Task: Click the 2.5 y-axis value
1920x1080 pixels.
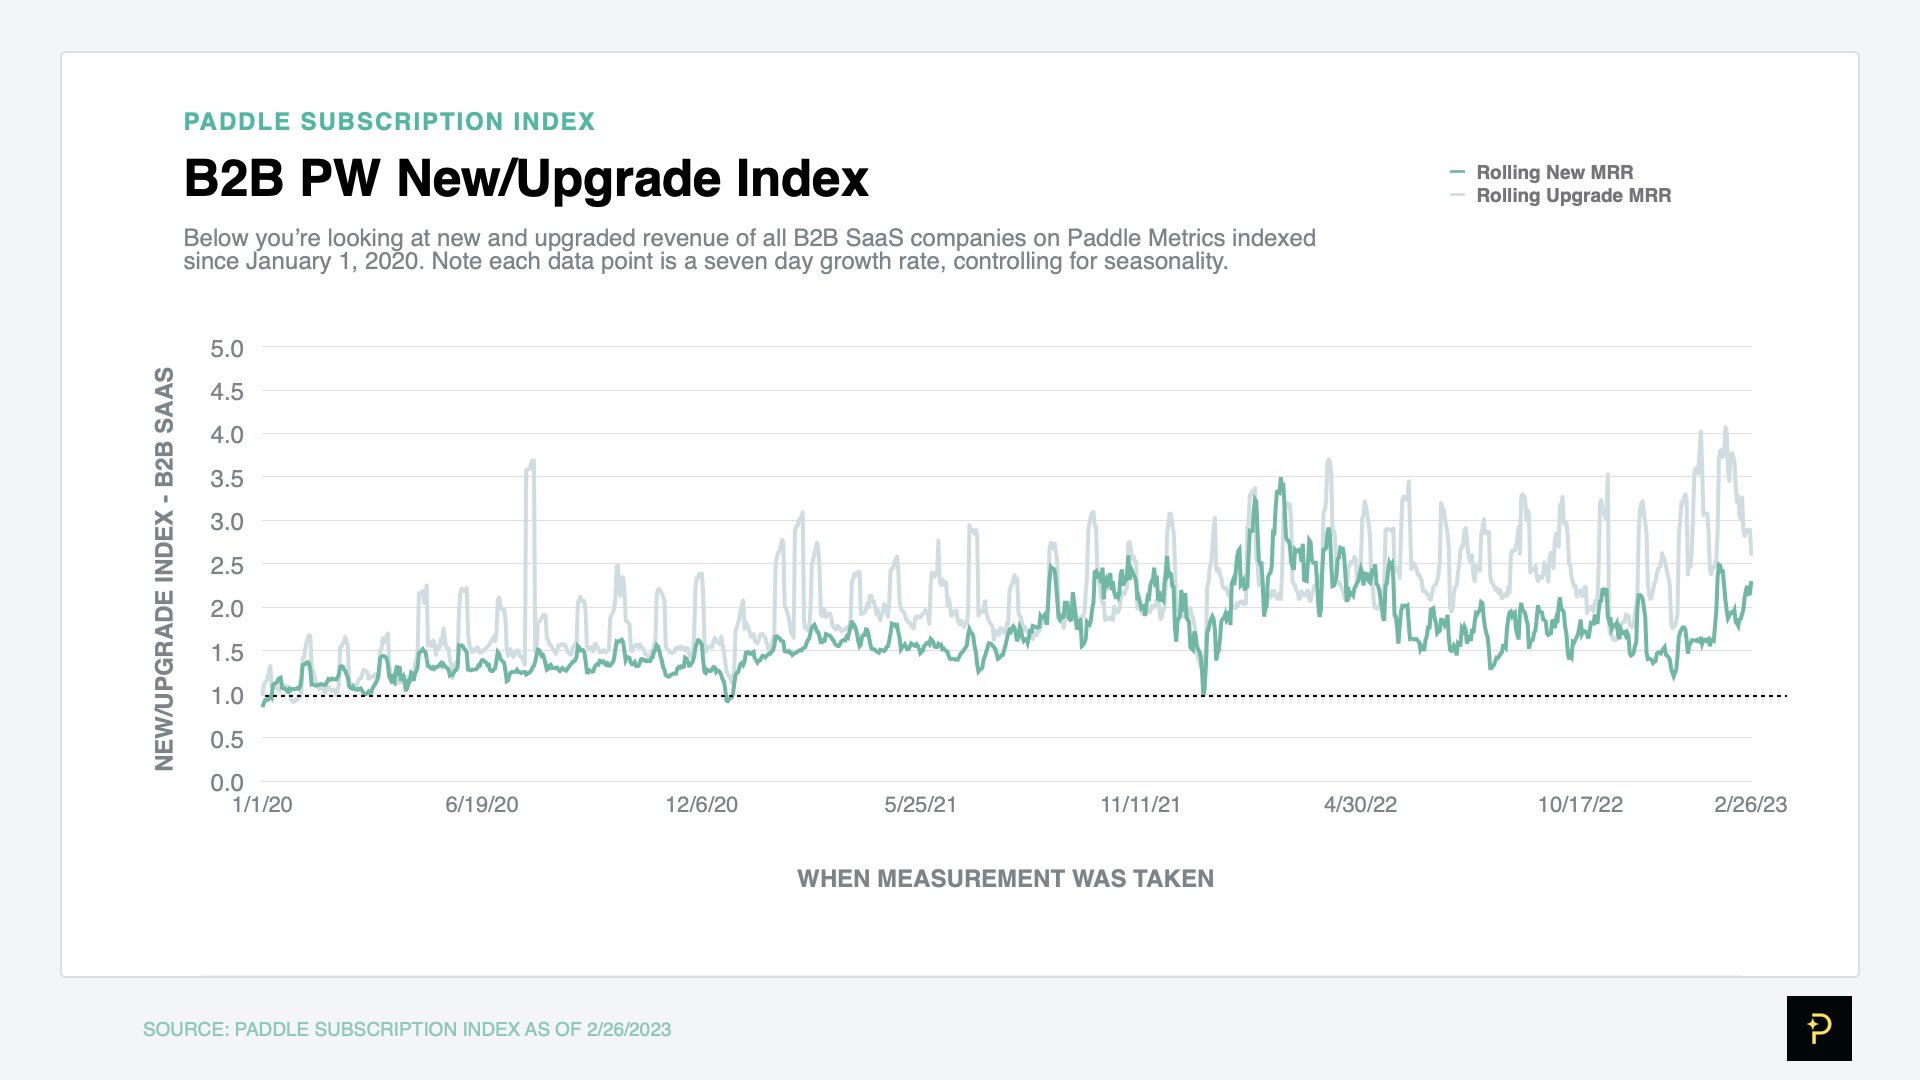Action: pyautogui.click(x=227, y=566)
